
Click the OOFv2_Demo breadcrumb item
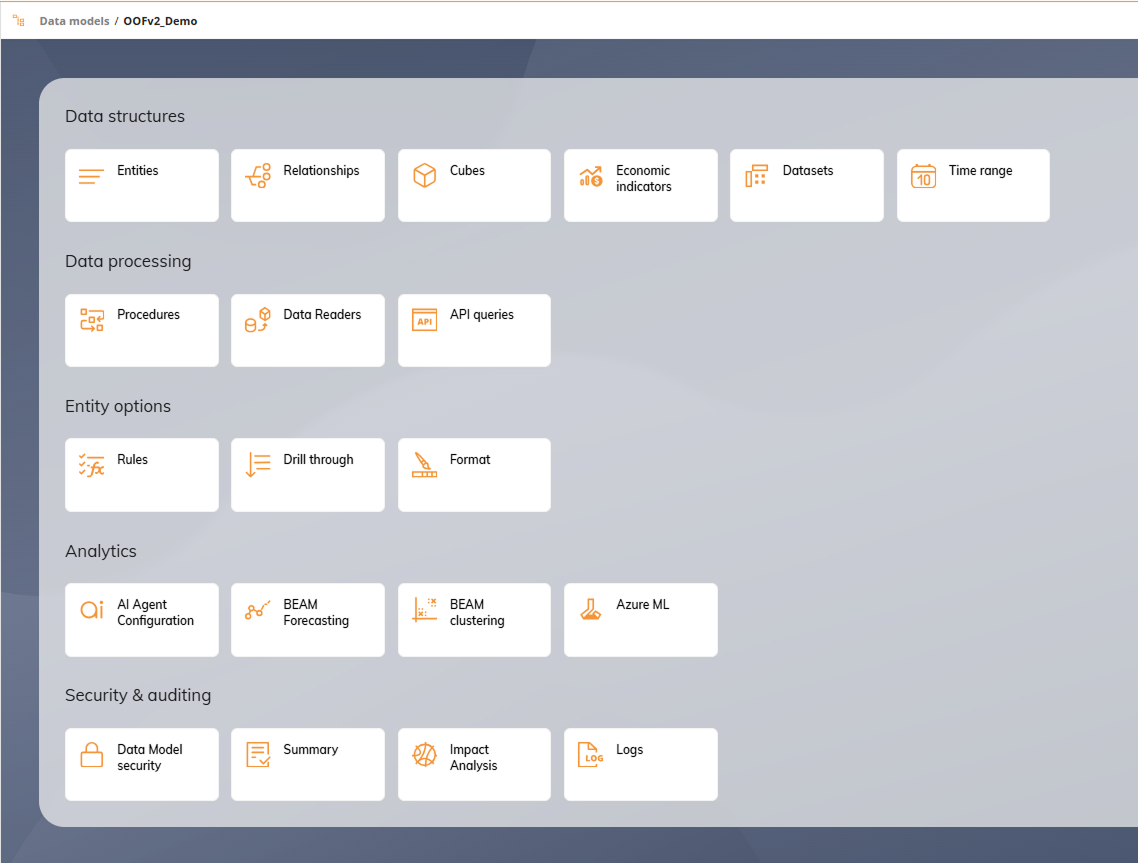[x=160, y=21]
